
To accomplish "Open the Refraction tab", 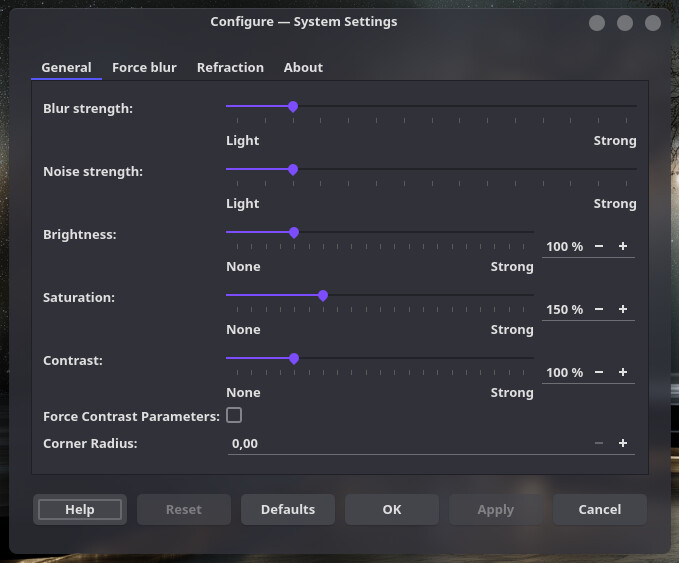I will point(230,68).
